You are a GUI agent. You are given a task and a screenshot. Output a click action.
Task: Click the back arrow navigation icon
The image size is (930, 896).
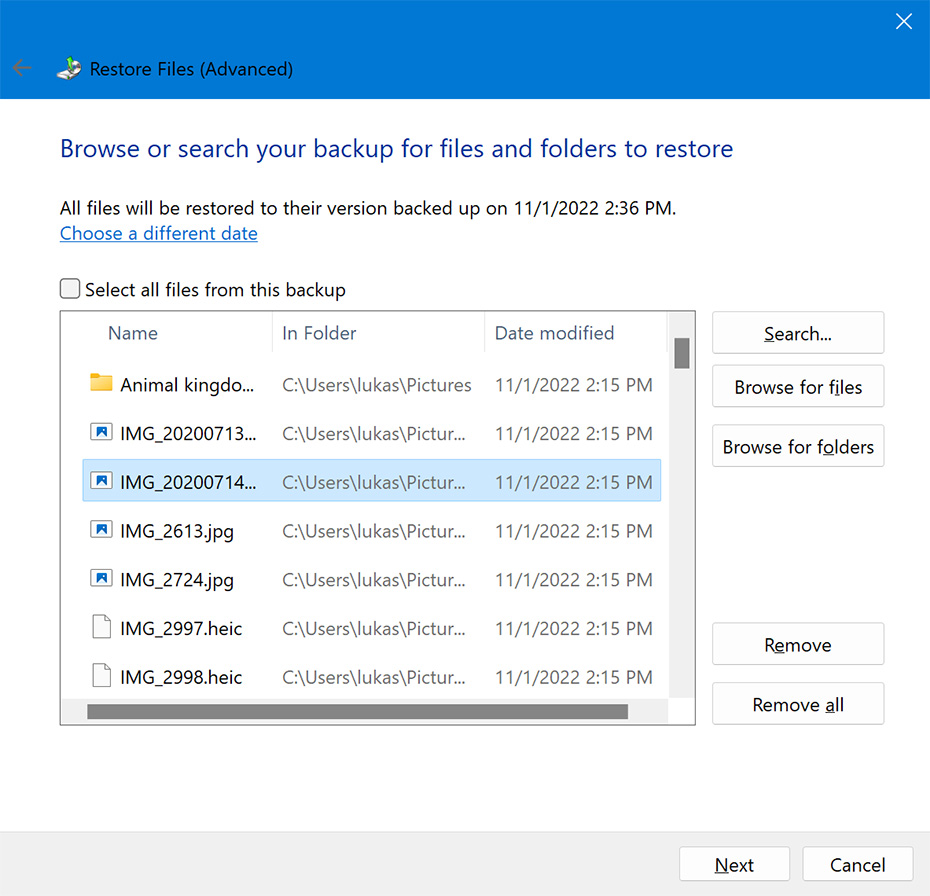(x=21, y=68)
